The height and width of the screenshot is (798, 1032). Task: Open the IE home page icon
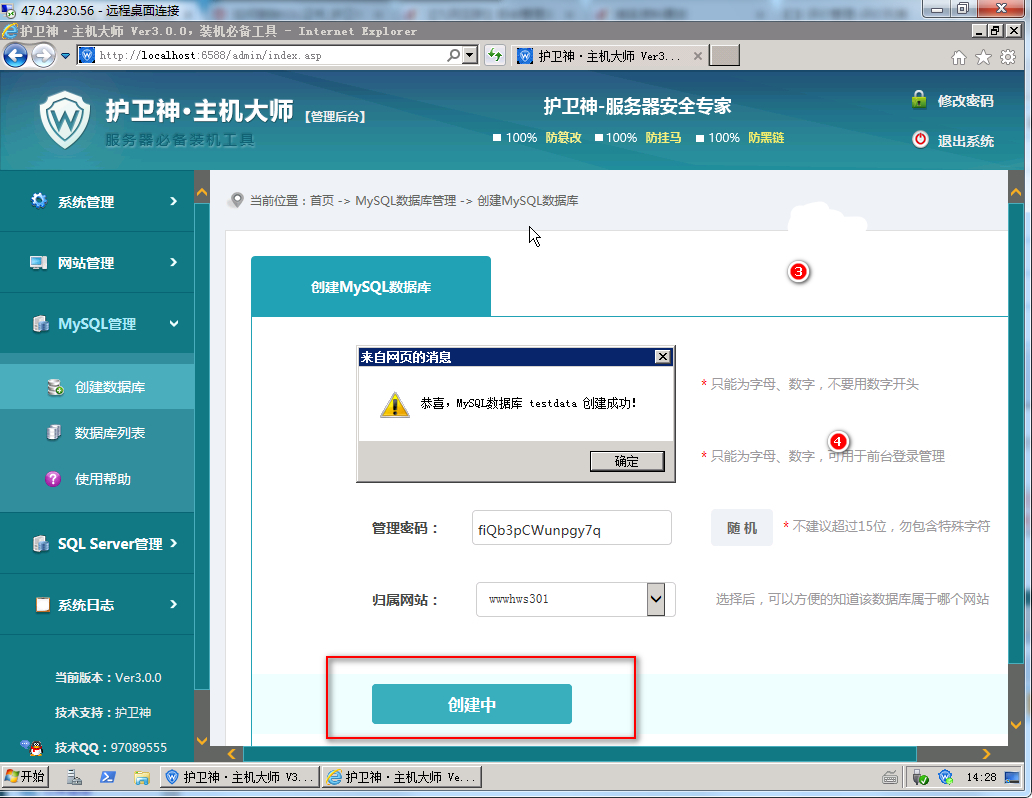coord(959,57)
